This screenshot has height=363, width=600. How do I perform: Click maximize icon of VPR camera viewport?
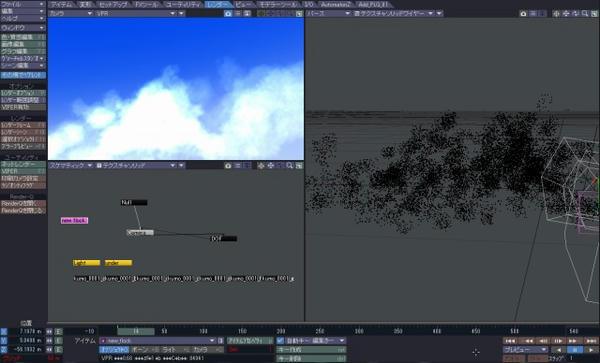coord(299,13)
